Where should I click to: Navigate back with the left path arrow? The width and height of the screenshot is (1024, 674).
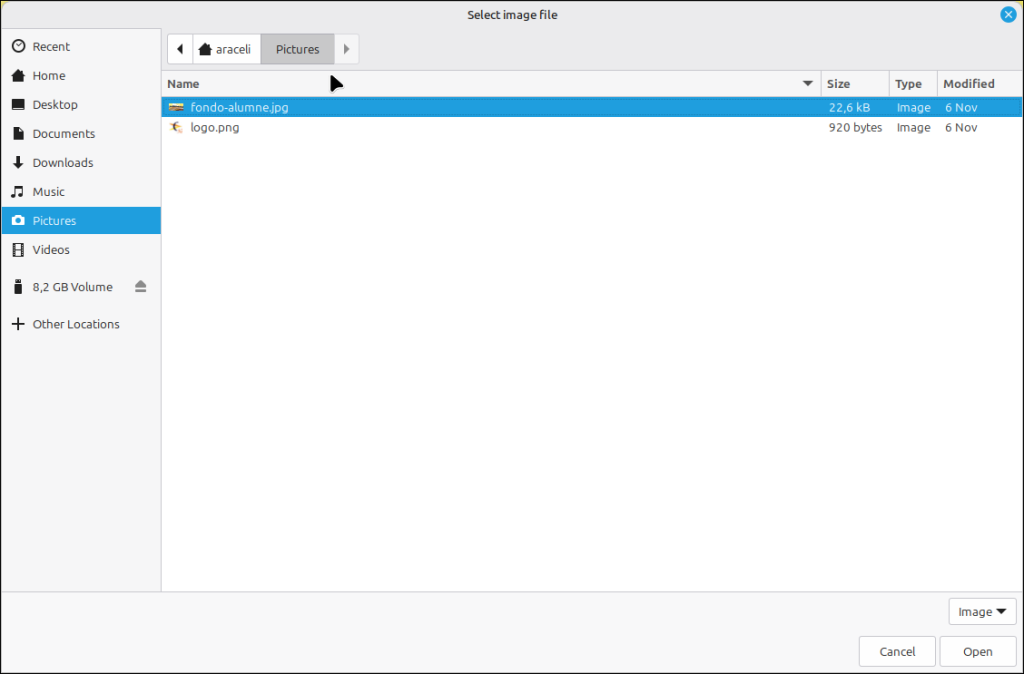pyautogui.click(x=180, y=49)
